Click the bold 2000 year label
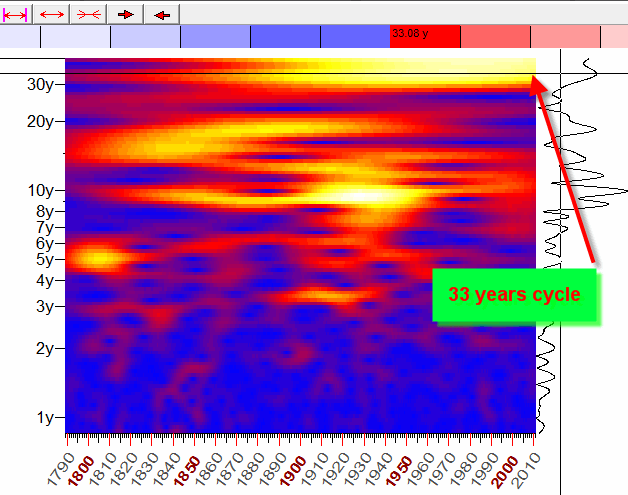 tap(506, 471)
